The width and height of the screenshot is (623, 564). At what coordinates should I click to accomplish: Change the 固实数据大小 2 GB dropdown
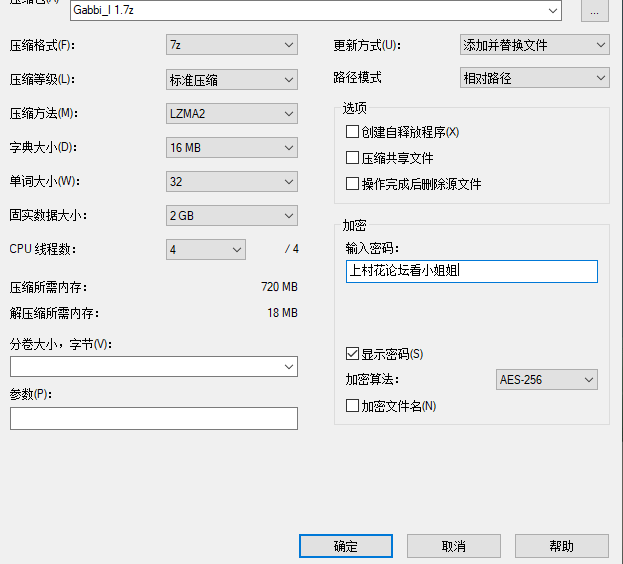click(x=231, y=215)
